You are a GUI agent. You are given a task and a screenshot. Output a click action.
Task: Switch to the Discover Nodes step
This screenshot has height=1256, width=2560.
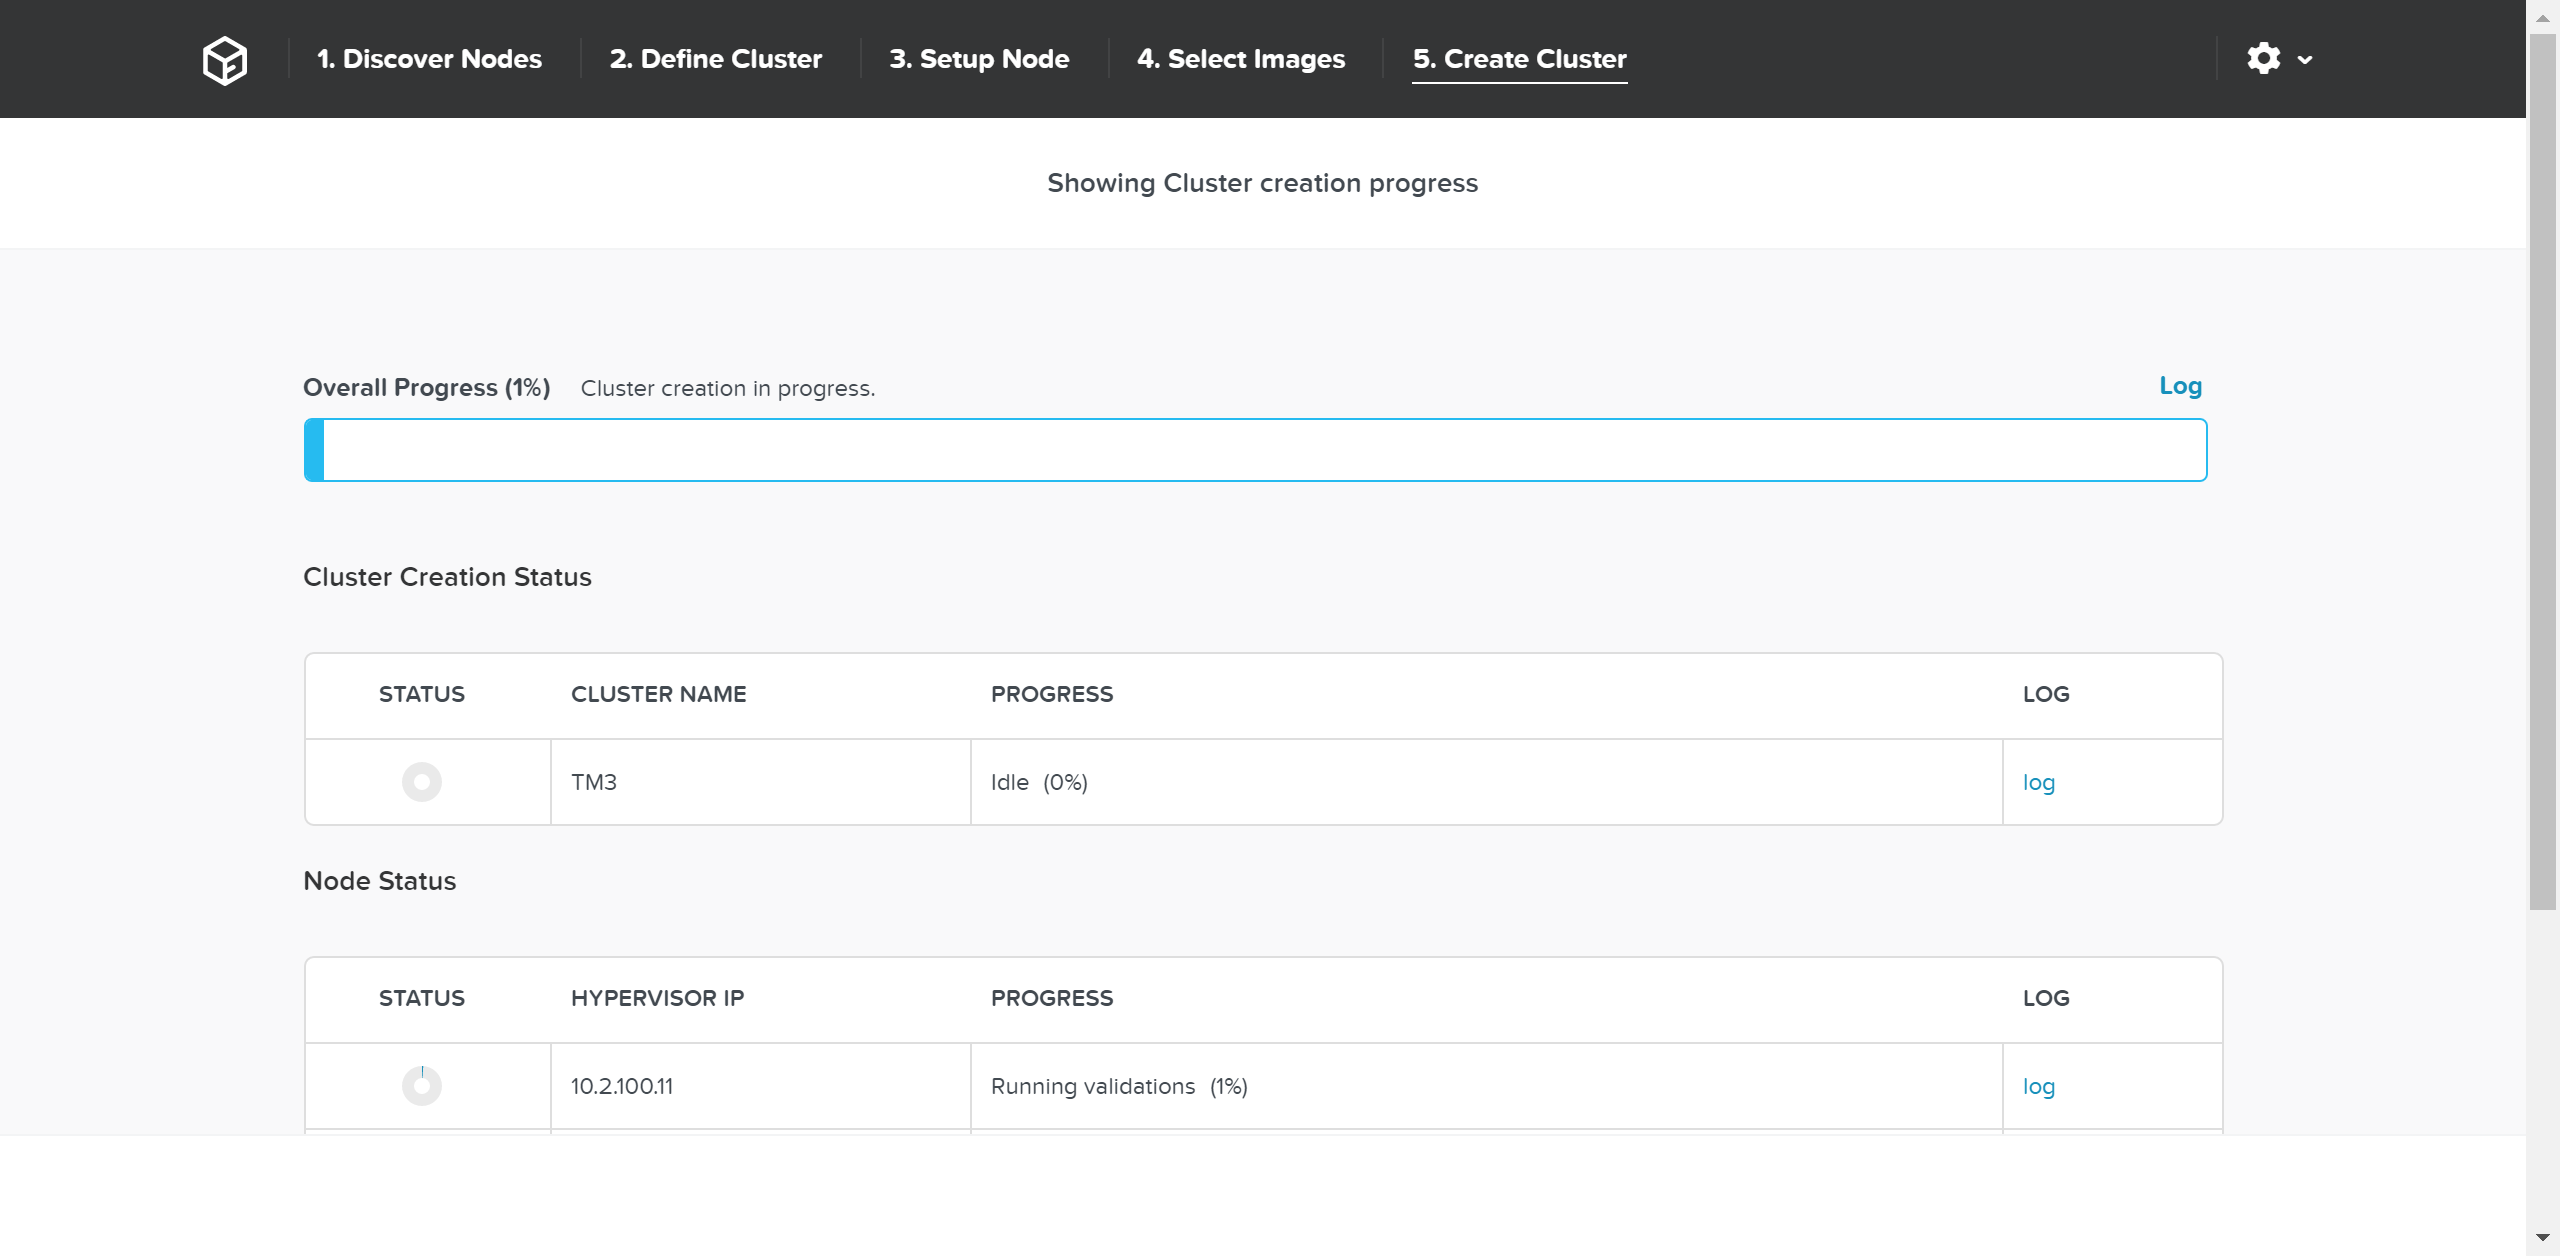tap(429, 59)
